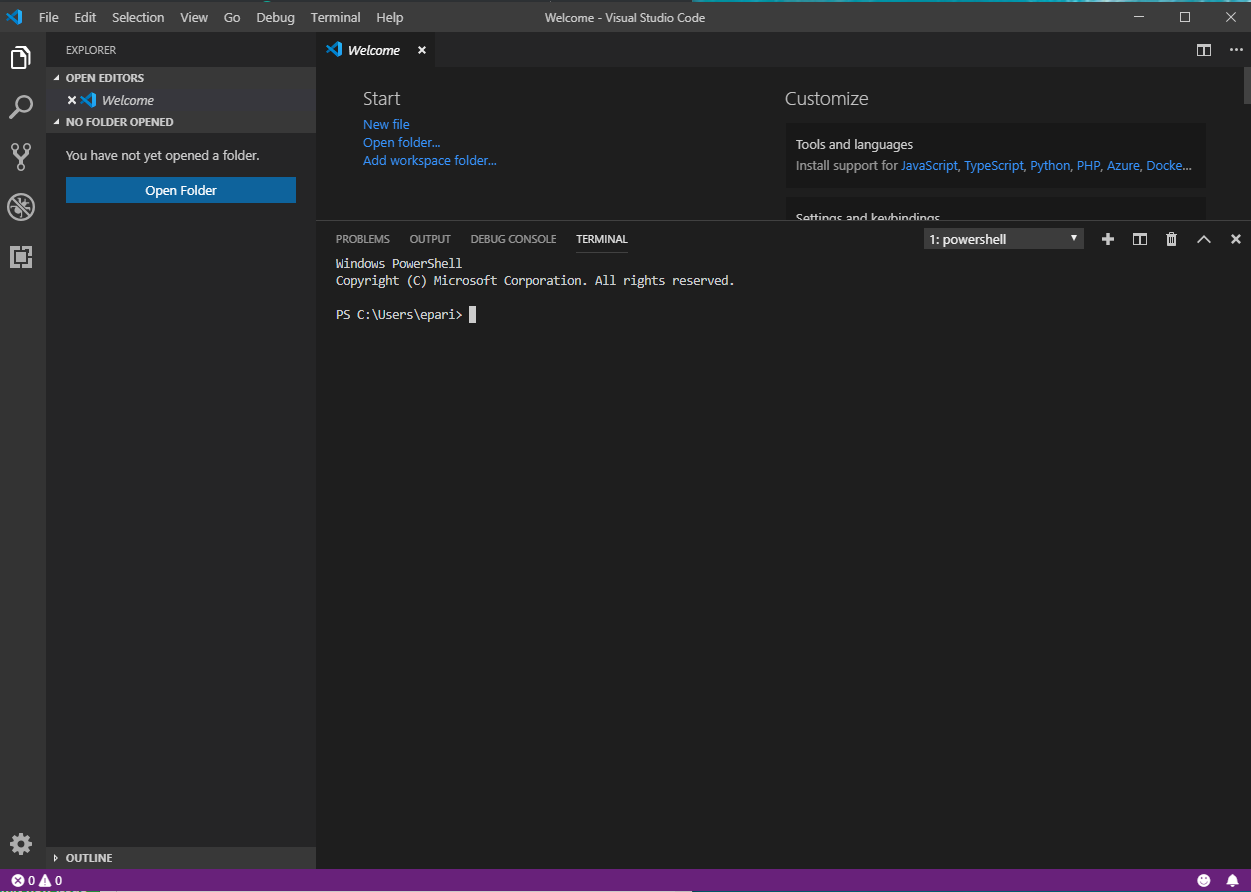This screenshot has height=892, width=1251.
Task: Open the Explorer view in the activity bar
Action: (21, 58)
